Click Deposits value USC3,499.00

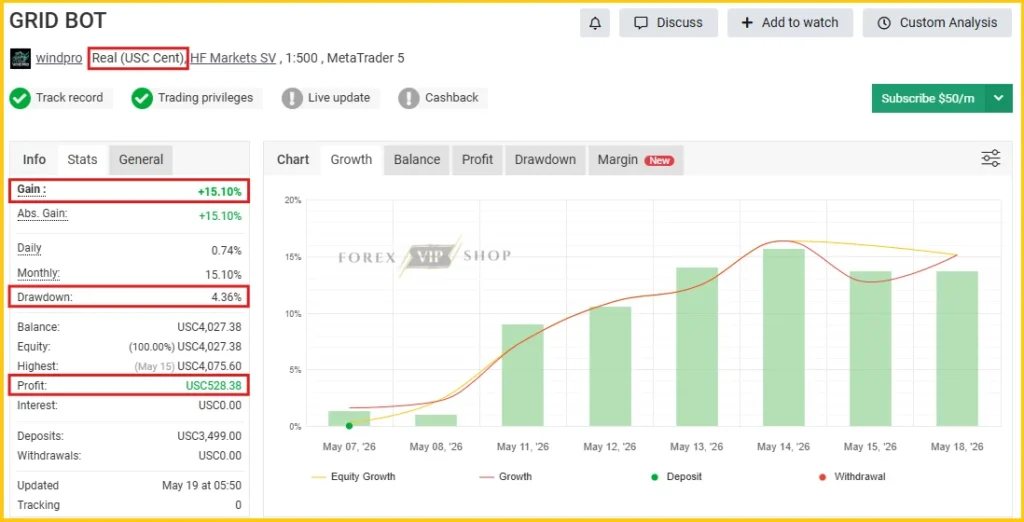coord(210,436)
